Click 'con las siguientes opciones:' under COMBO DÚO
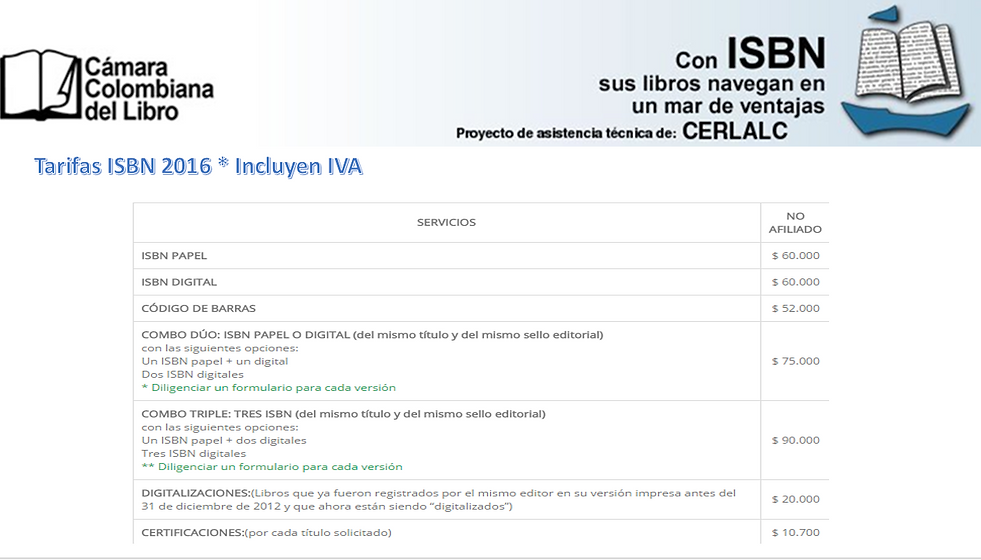981x560 pixels. pyautogui.click(x=220, y=348)
